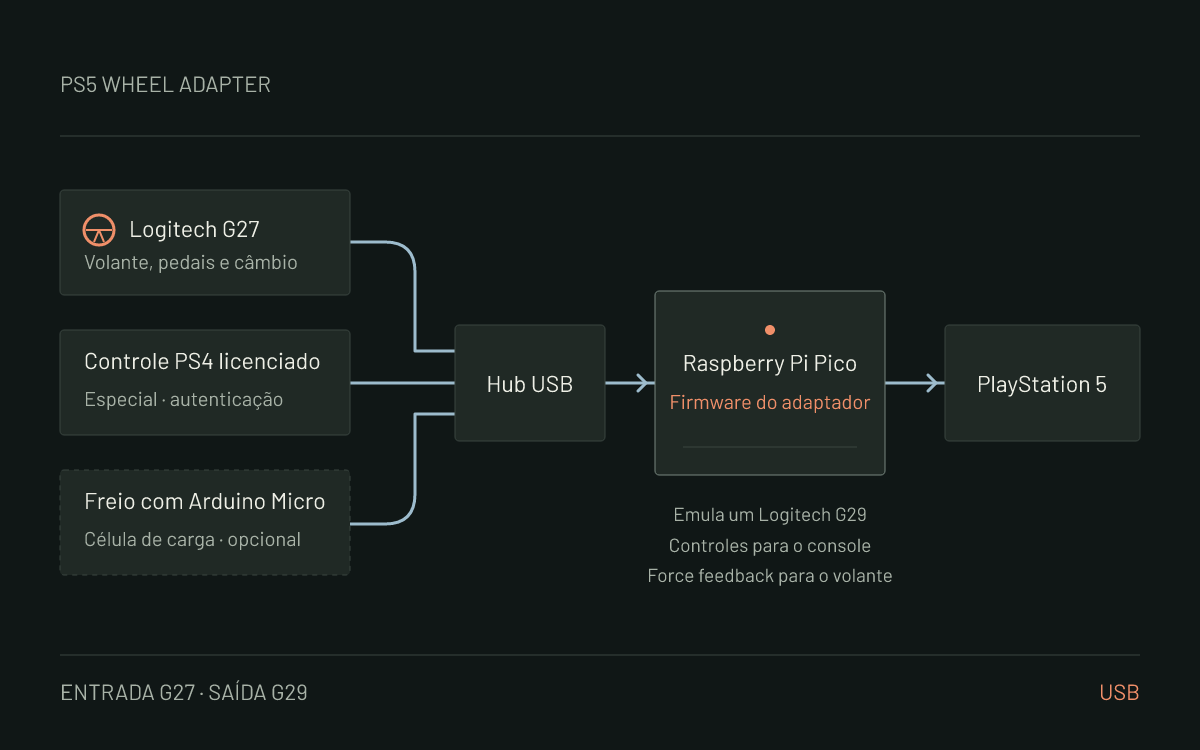The image size is (1200, 750).
Task: Click 'Emula um Logitech G29' text
Action: 770,516
